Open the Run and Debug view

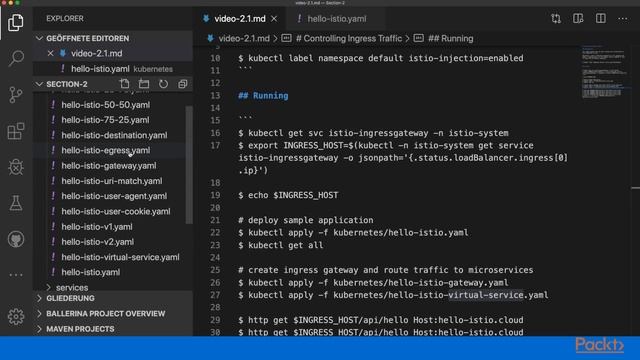pyautogui.click(x=16, y=167)
